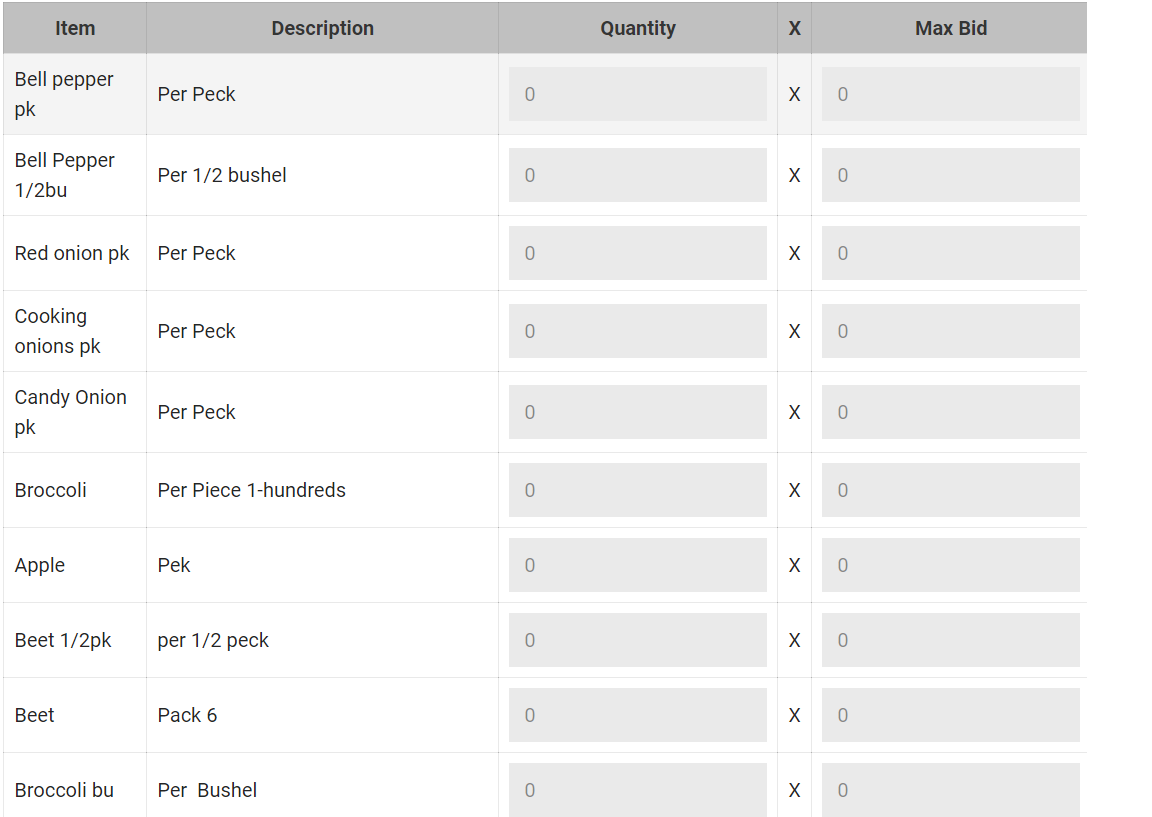The height and width of the screenshot is (817, 1152).
Task: Focus Quantity field for Beet 1/2pk
Action: (637, 640)
